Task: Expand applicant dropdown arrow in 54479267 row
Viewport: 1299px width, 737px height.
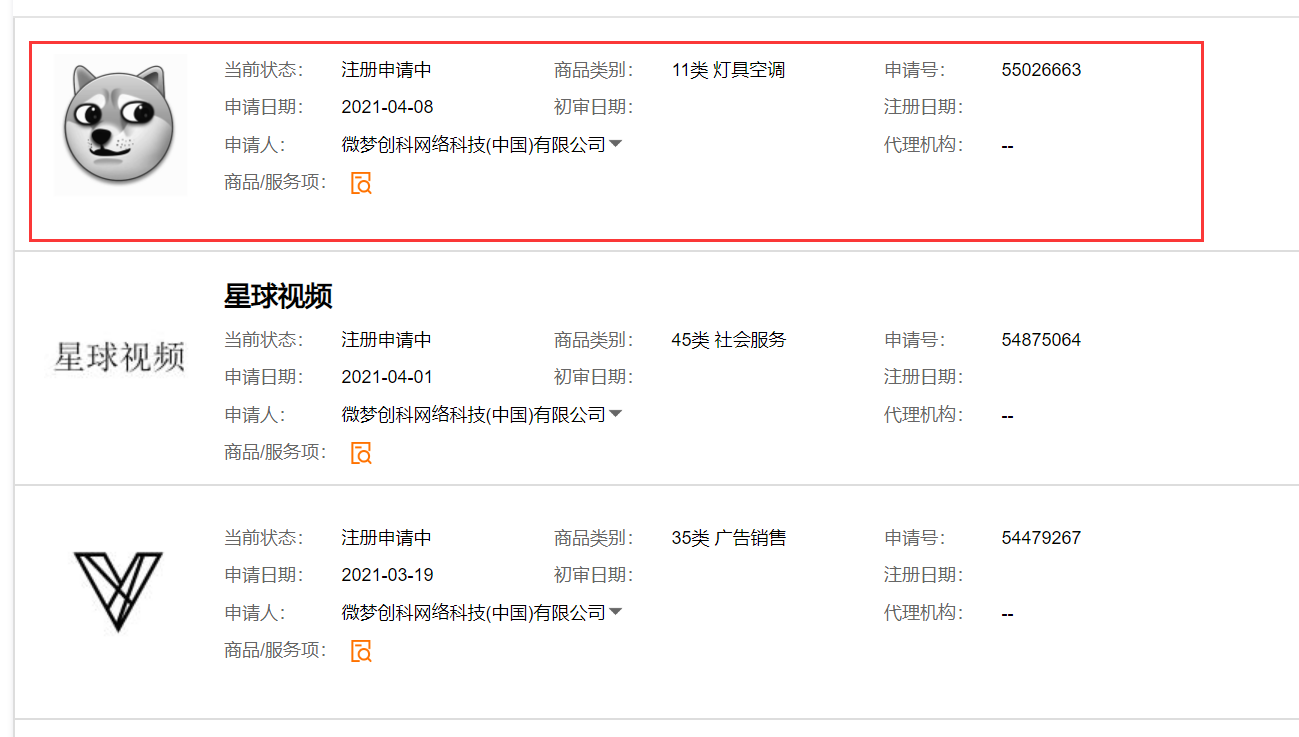Action: click(616, 612)
